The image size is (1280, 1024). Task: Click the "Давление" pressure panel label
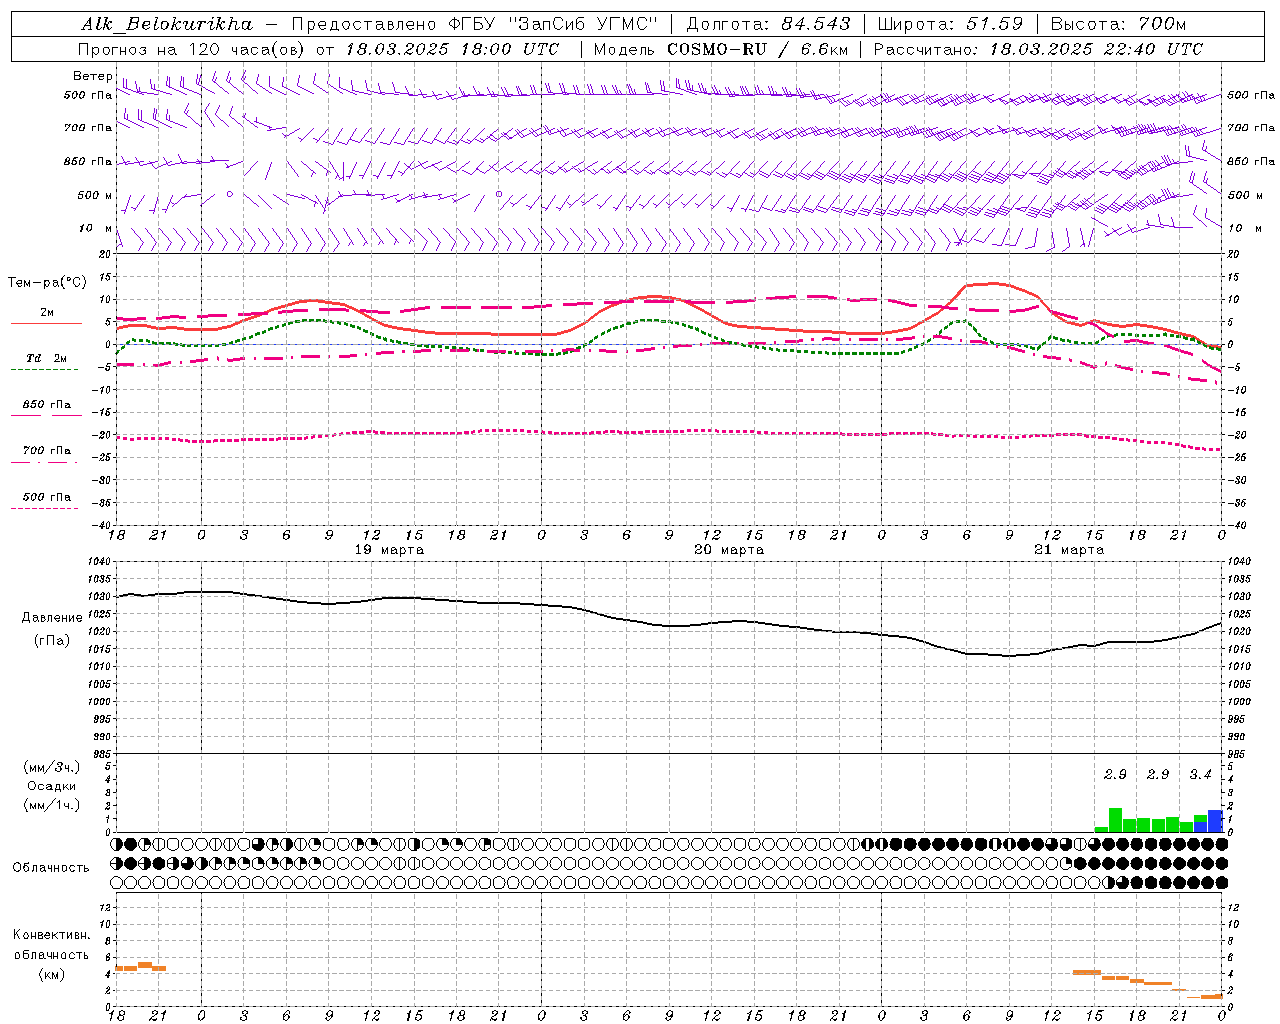coord(52,618)
